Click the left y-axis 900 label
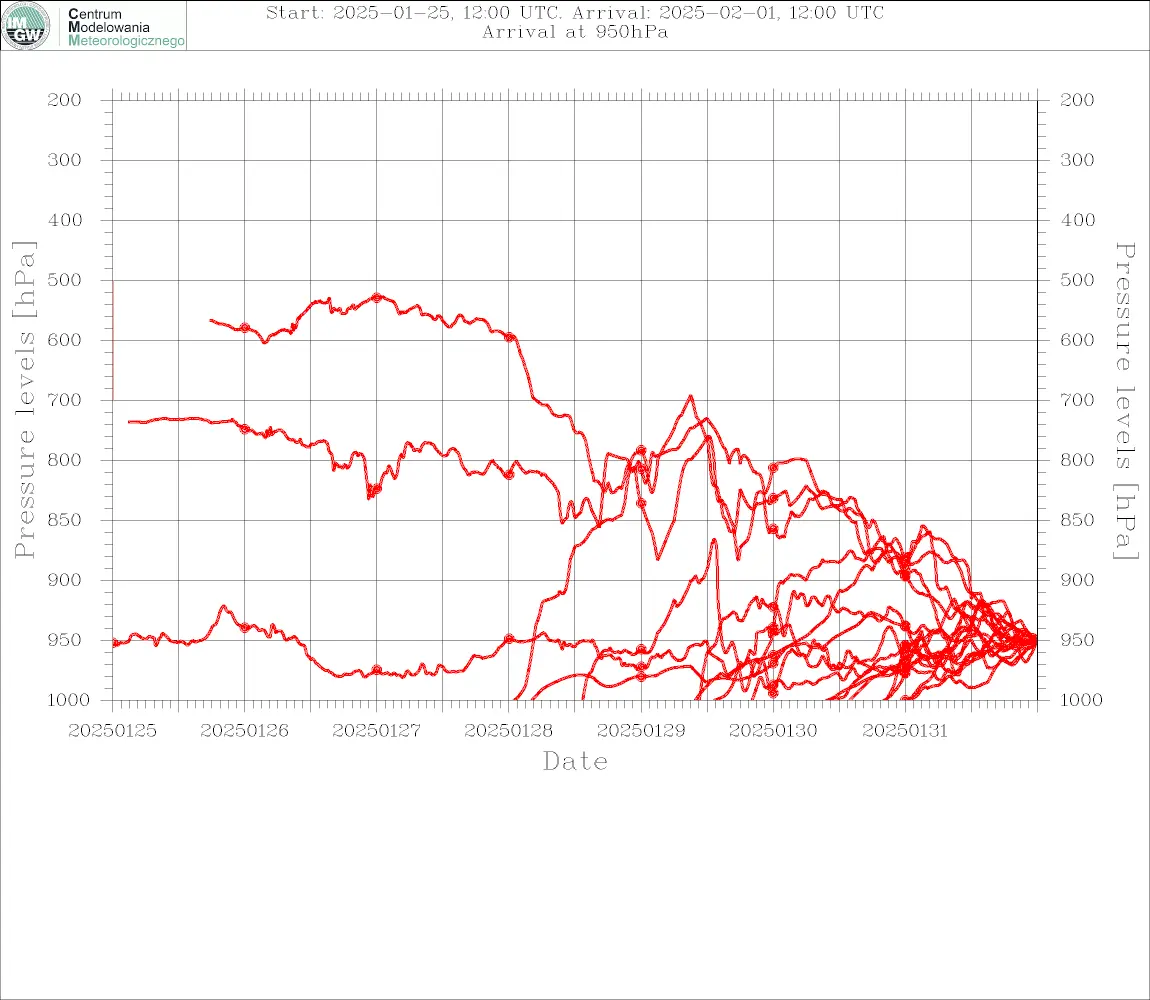Screen dimensions: 1150x1000 65,580
